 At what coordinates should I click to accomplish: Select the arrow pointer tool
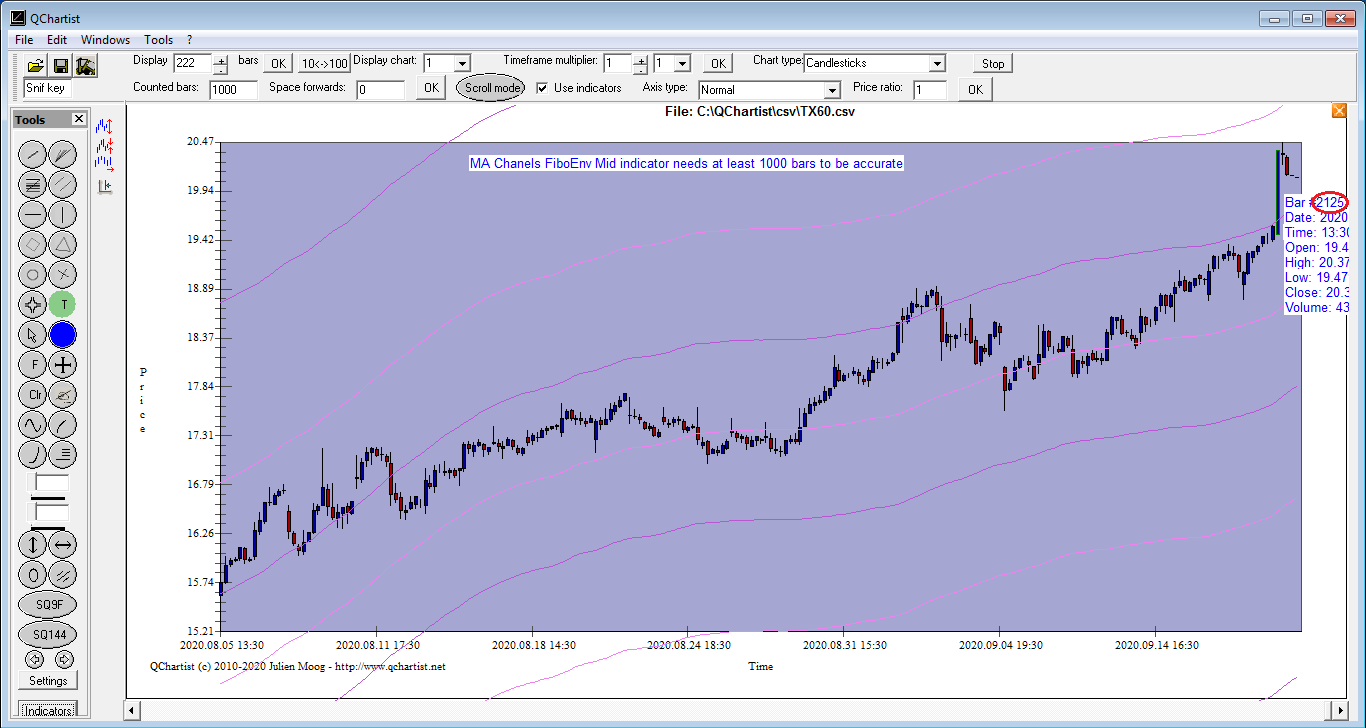pos(33,334)
